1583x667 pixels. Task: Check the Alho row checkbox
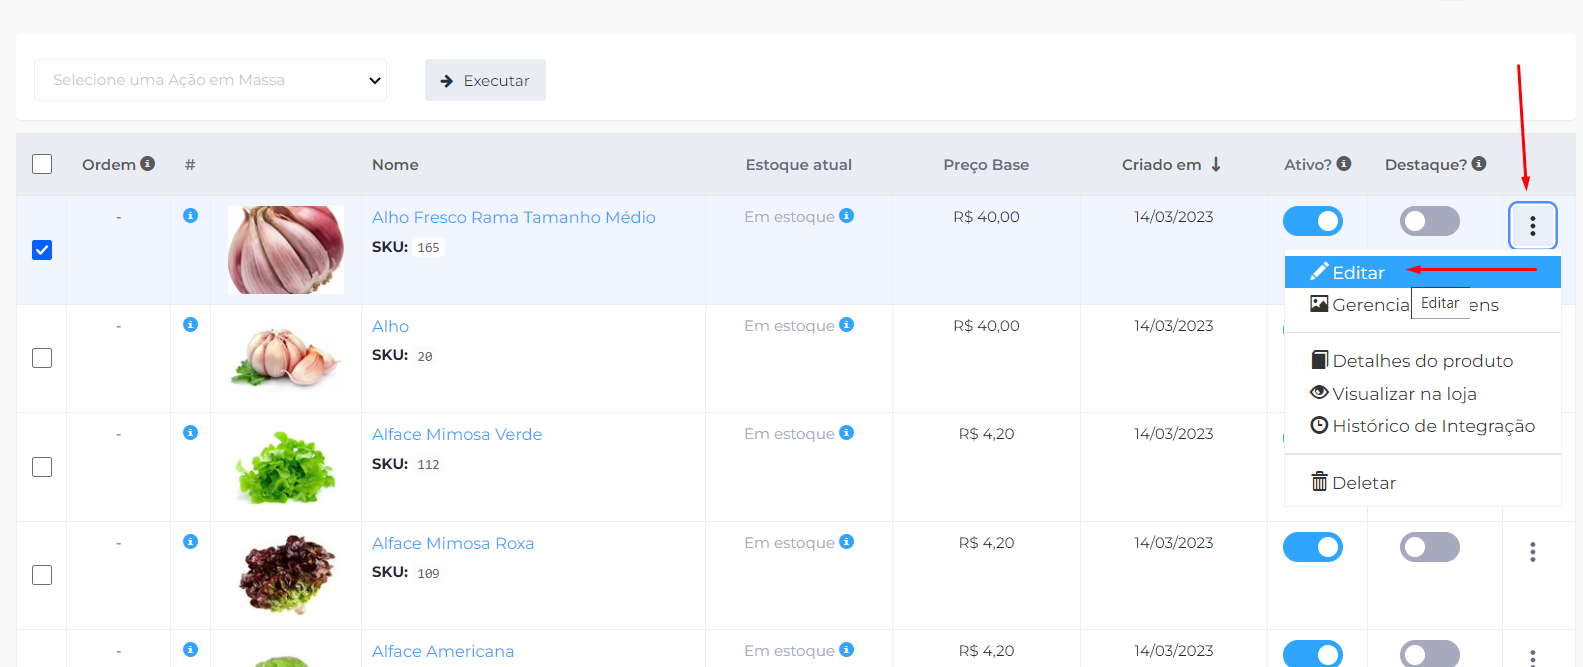[42, 358]
